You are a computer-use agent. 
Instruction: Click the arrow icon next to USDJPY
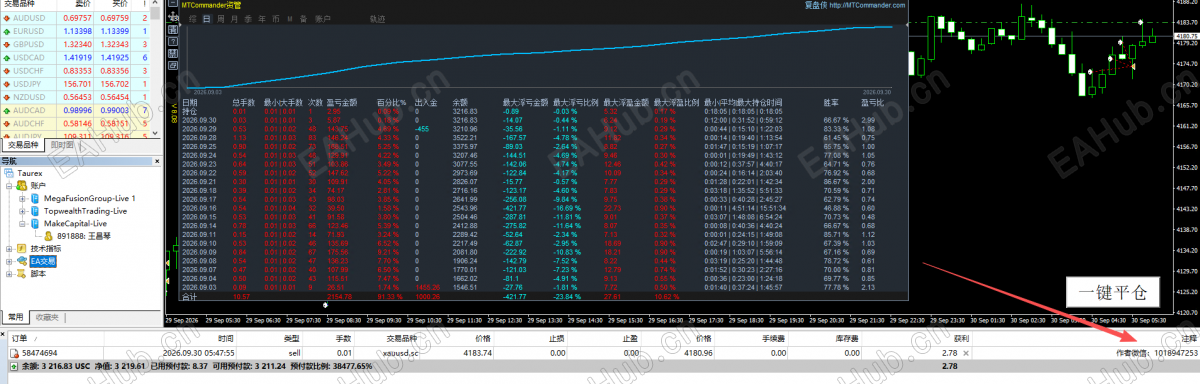click(x=8, y=83)
